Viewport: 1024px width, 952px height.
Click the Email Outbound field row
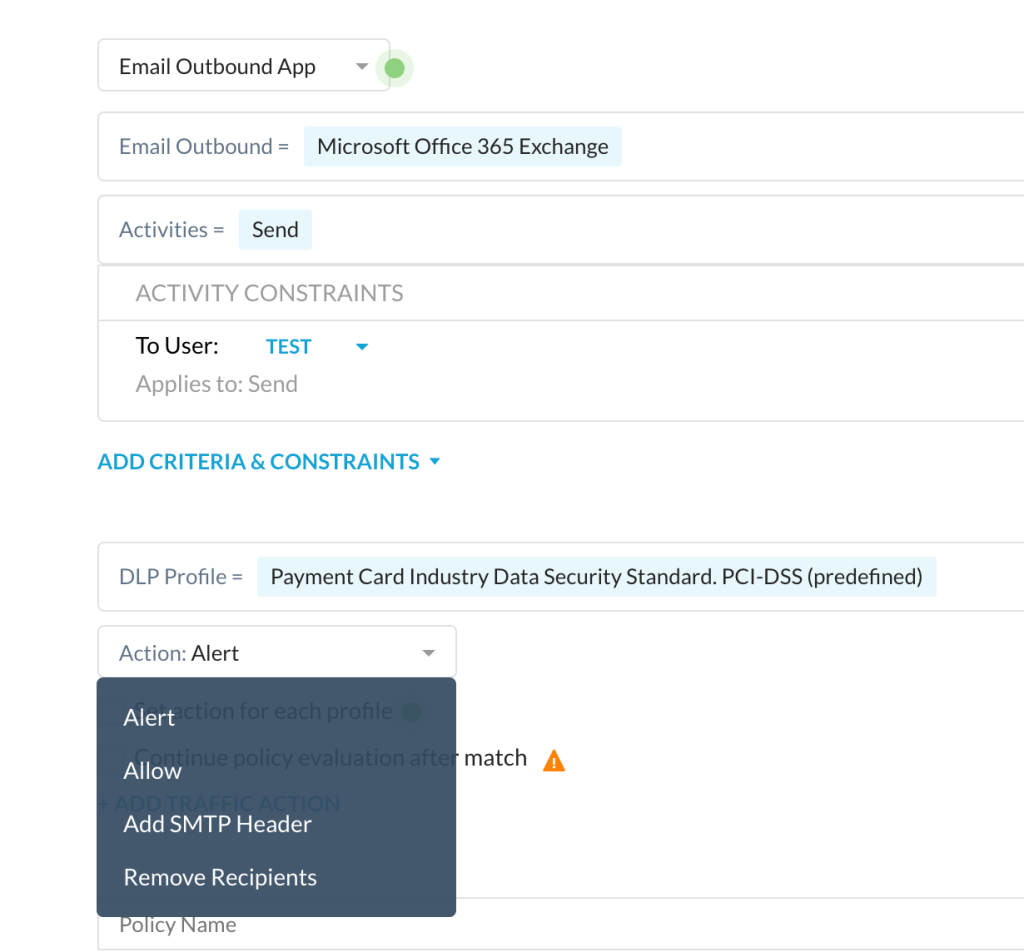tap(561, 147)
